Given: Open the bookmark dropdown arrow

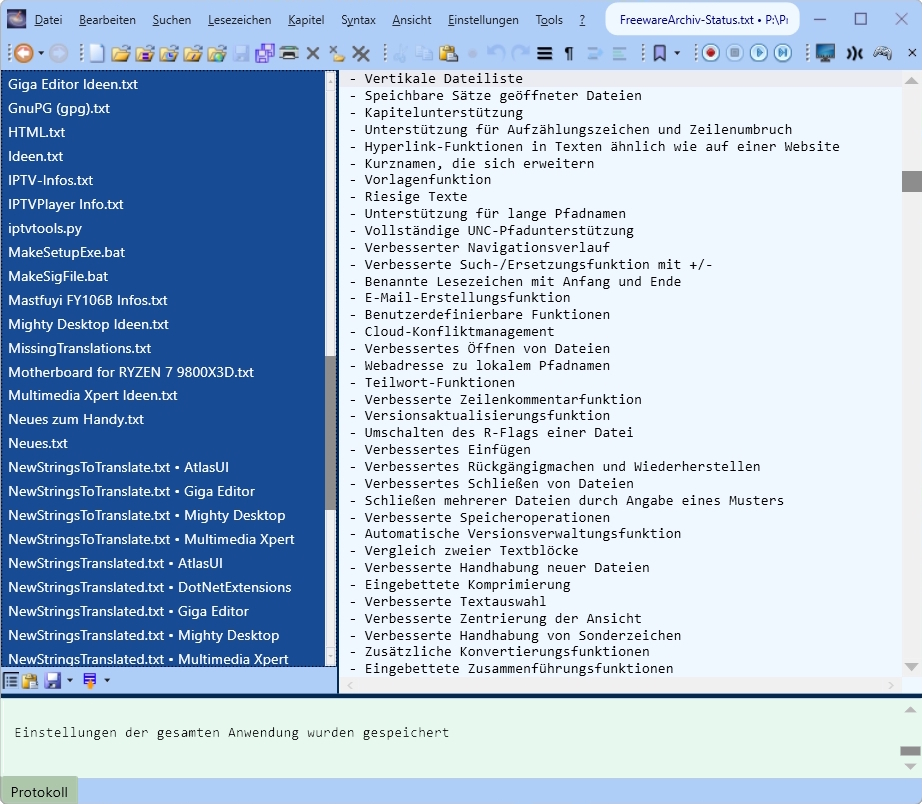Looking at the screenshot, I should point(677,53).
